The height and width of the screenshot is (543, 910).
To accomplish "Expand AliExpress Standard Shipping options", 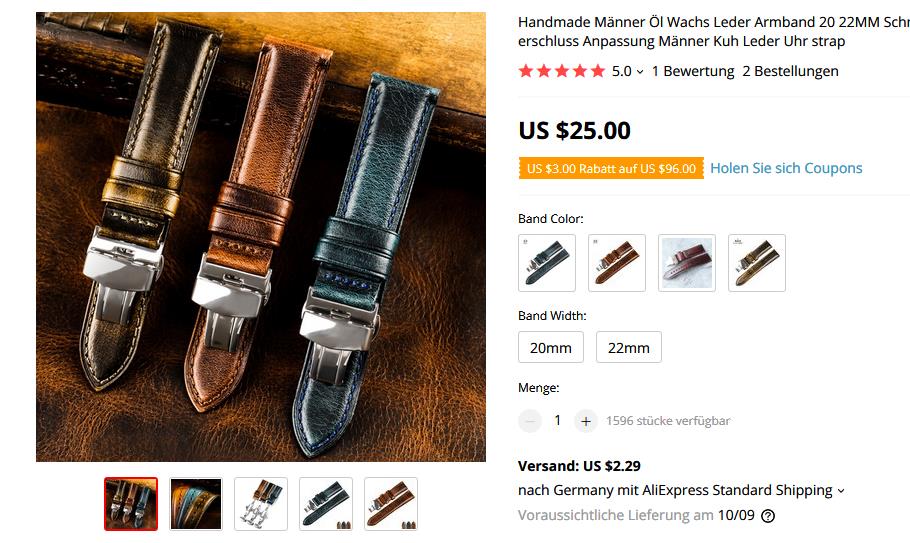I will coord(840,491).
